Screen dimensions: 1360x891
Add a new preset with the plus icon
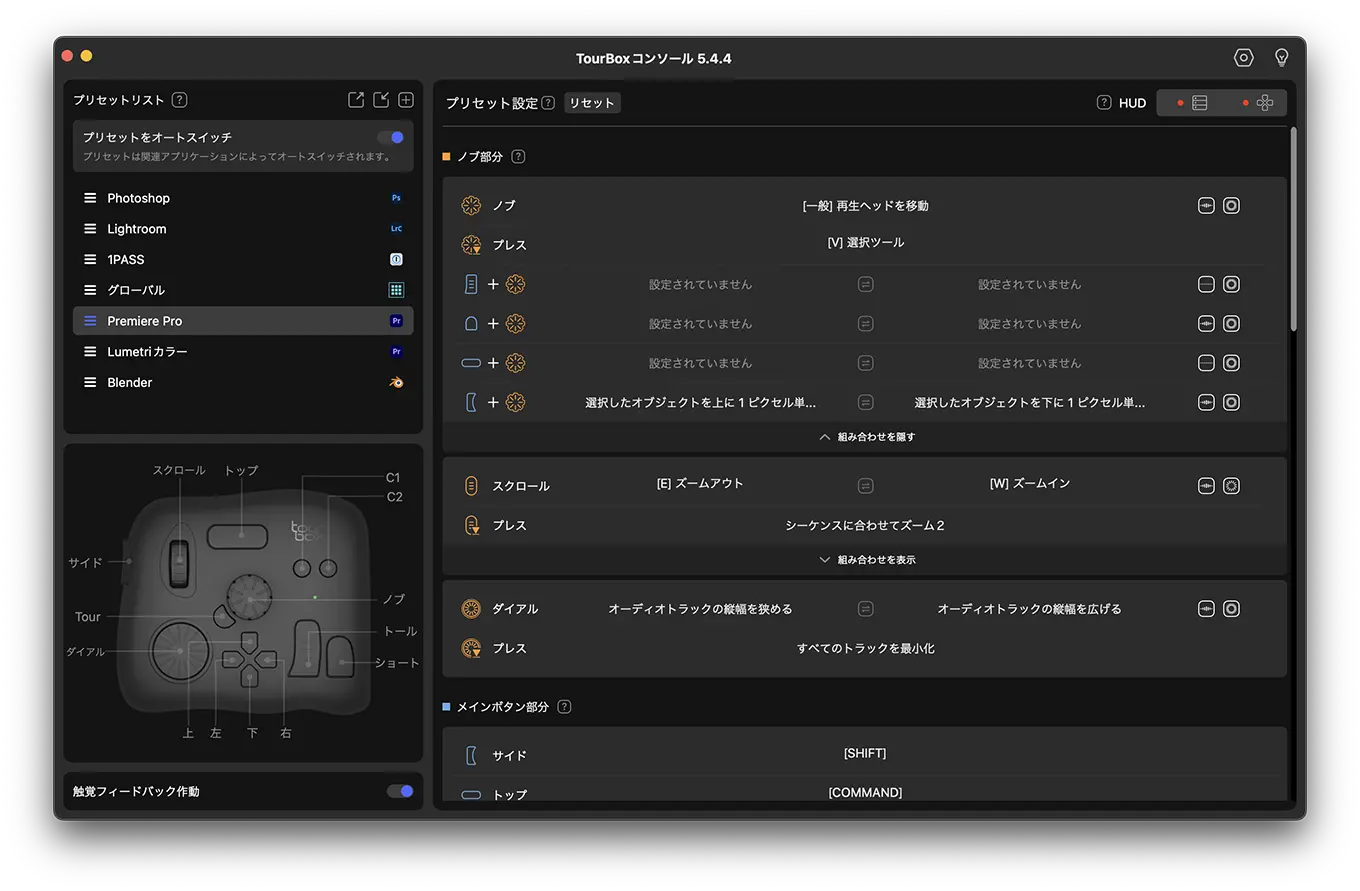(406, 100)
